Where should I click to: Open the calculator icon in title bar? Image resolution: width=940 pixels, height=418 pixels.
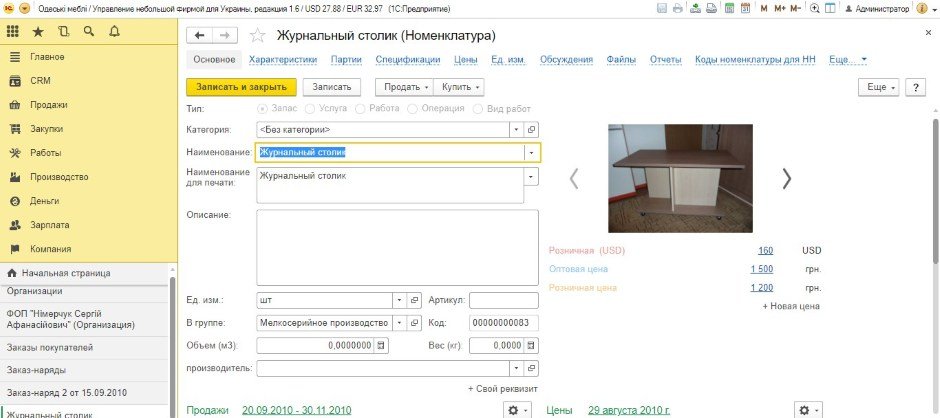730,8
